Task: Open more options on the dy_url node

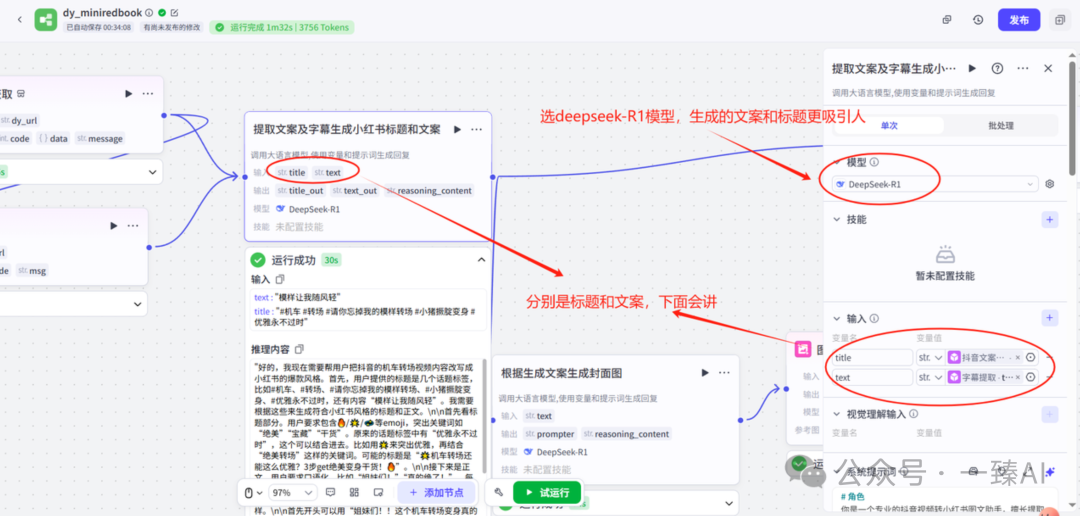Action: tap(148, 94)
